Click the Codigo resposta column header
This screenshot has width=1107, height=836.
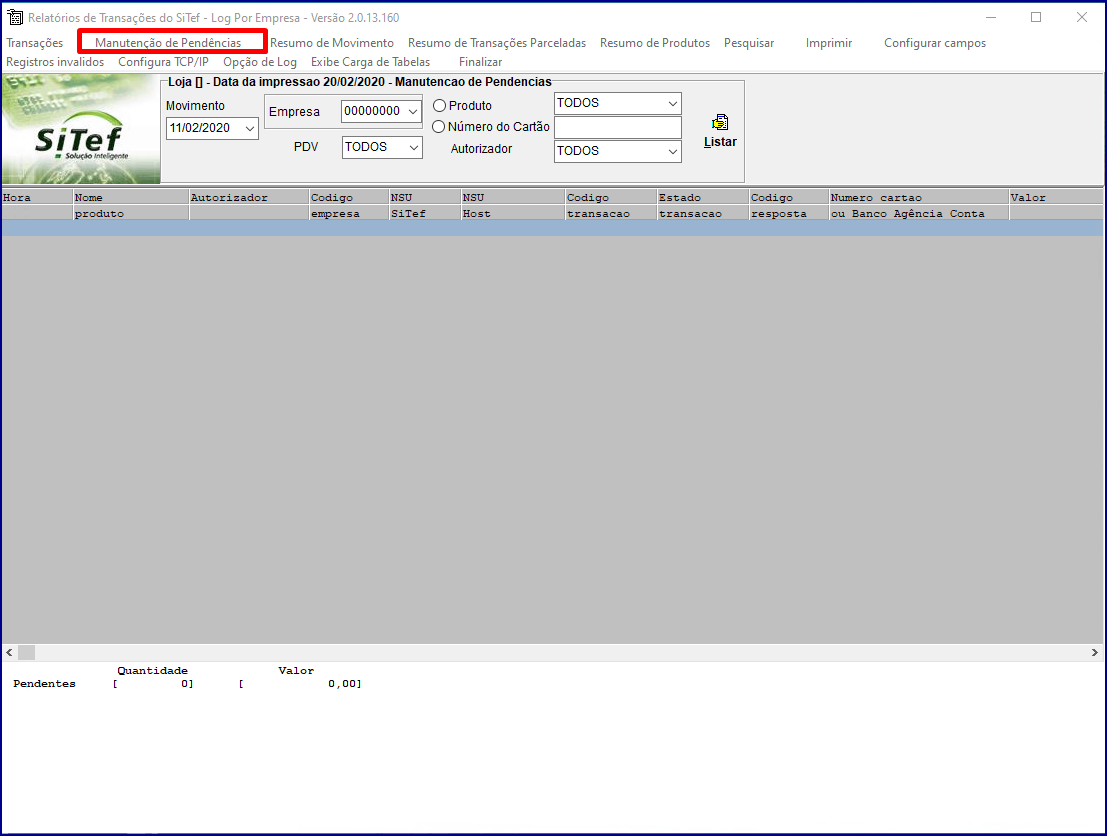point(789,205)
